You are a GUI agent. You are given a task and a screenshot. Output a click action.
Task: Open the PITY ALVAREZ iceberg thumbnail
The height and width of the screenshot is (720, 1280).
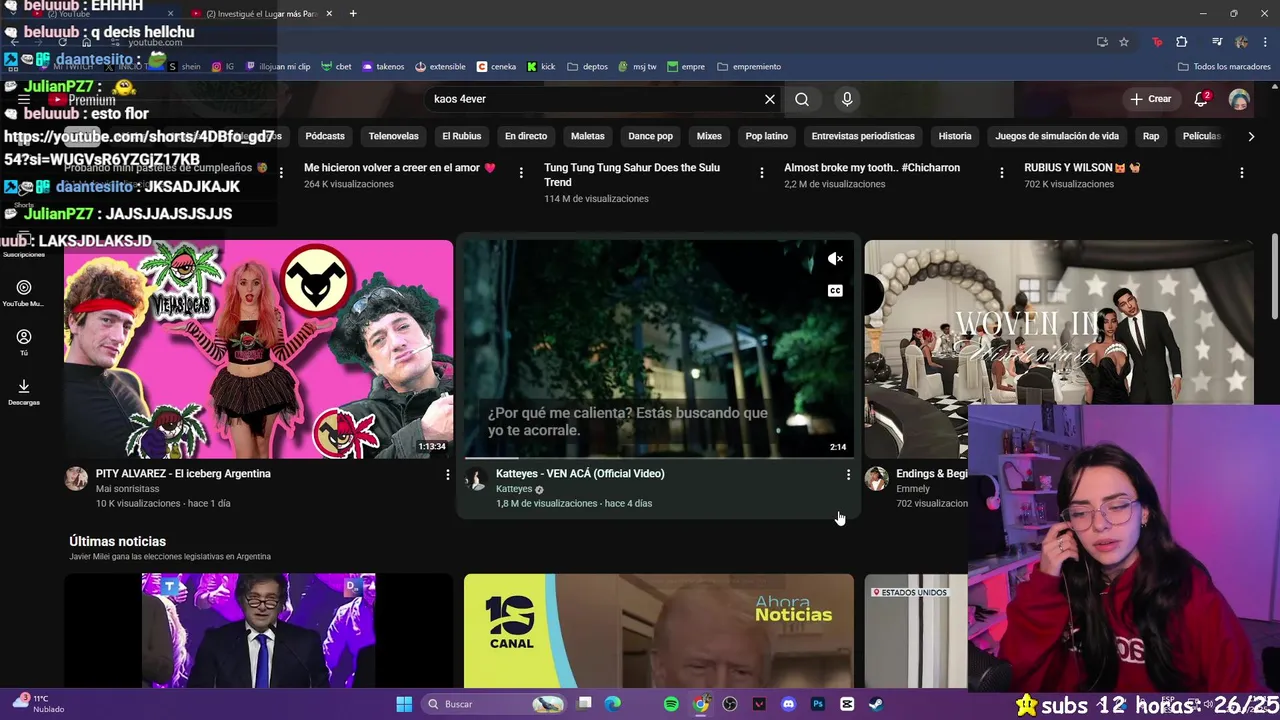(x=259, y=349)
